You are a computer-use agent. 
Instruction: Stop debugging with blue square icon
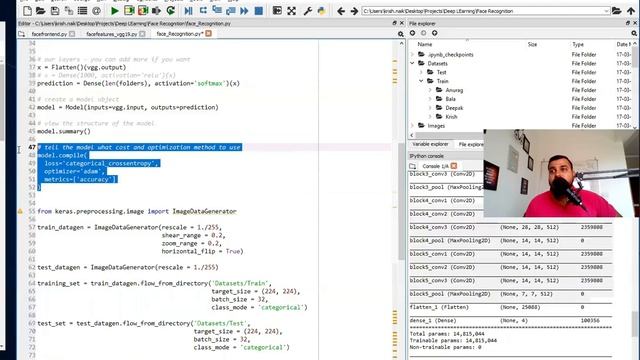(258, 11)
